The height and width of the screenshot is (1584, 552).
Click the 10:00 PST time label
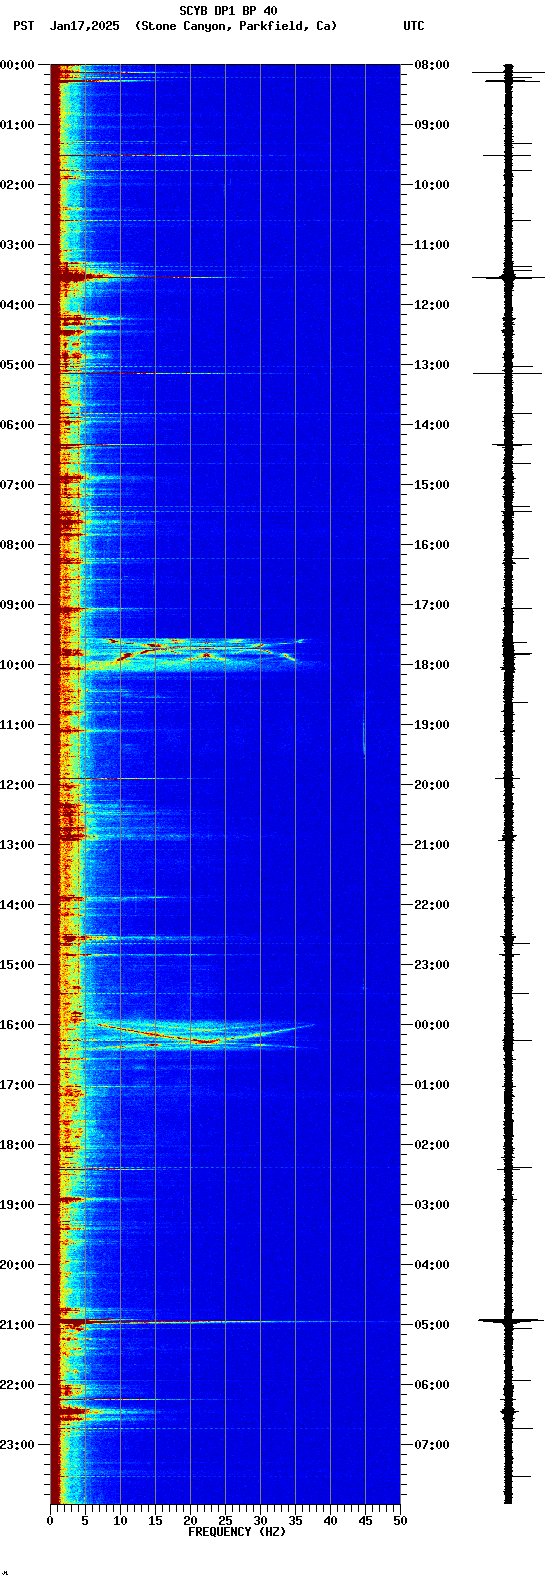point(16,665)
